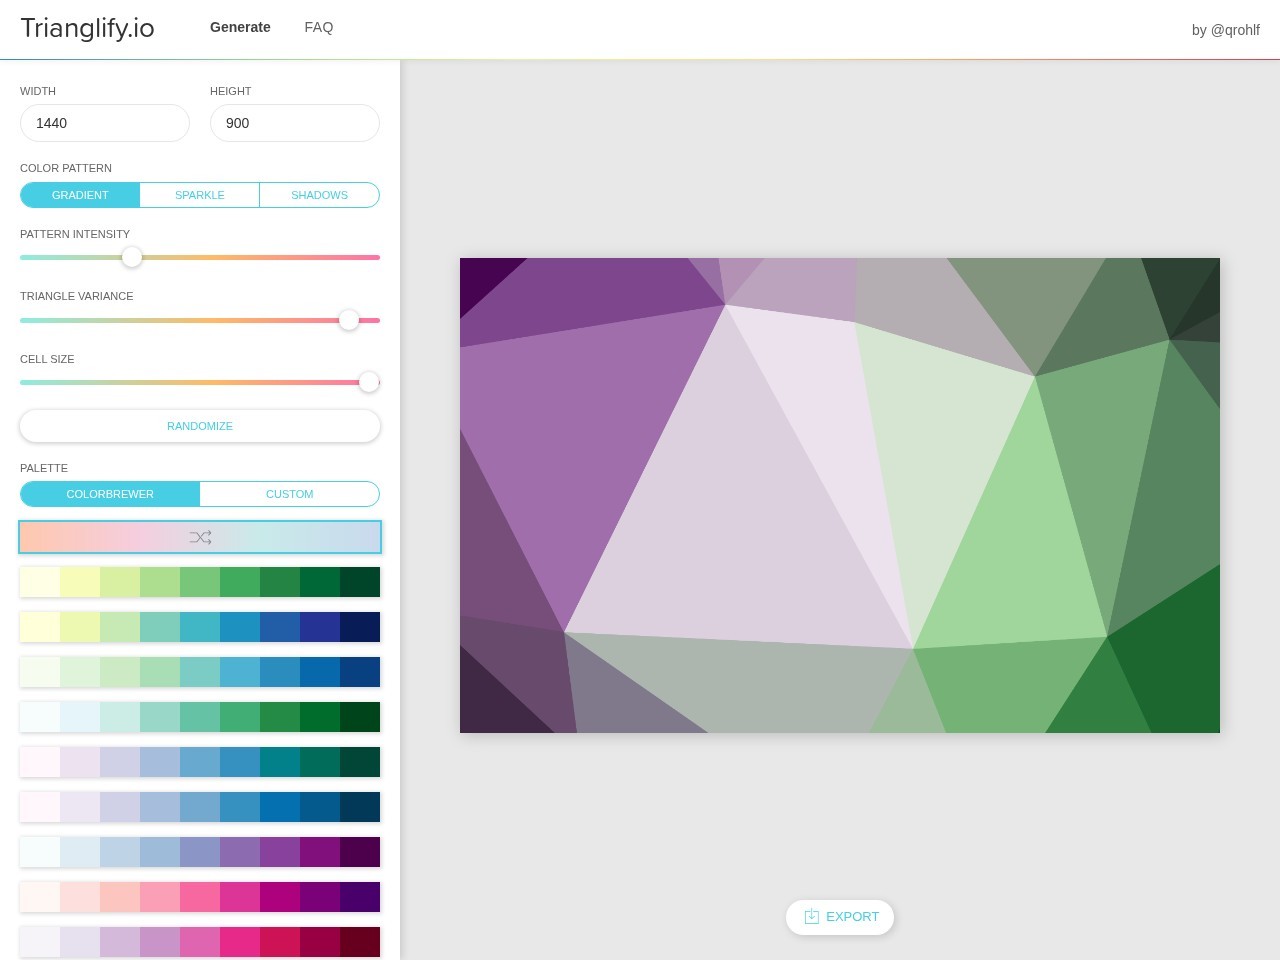Select the Gradient color pattern option
This screenshot has width=1280, height=960.
tap(80, 195)
